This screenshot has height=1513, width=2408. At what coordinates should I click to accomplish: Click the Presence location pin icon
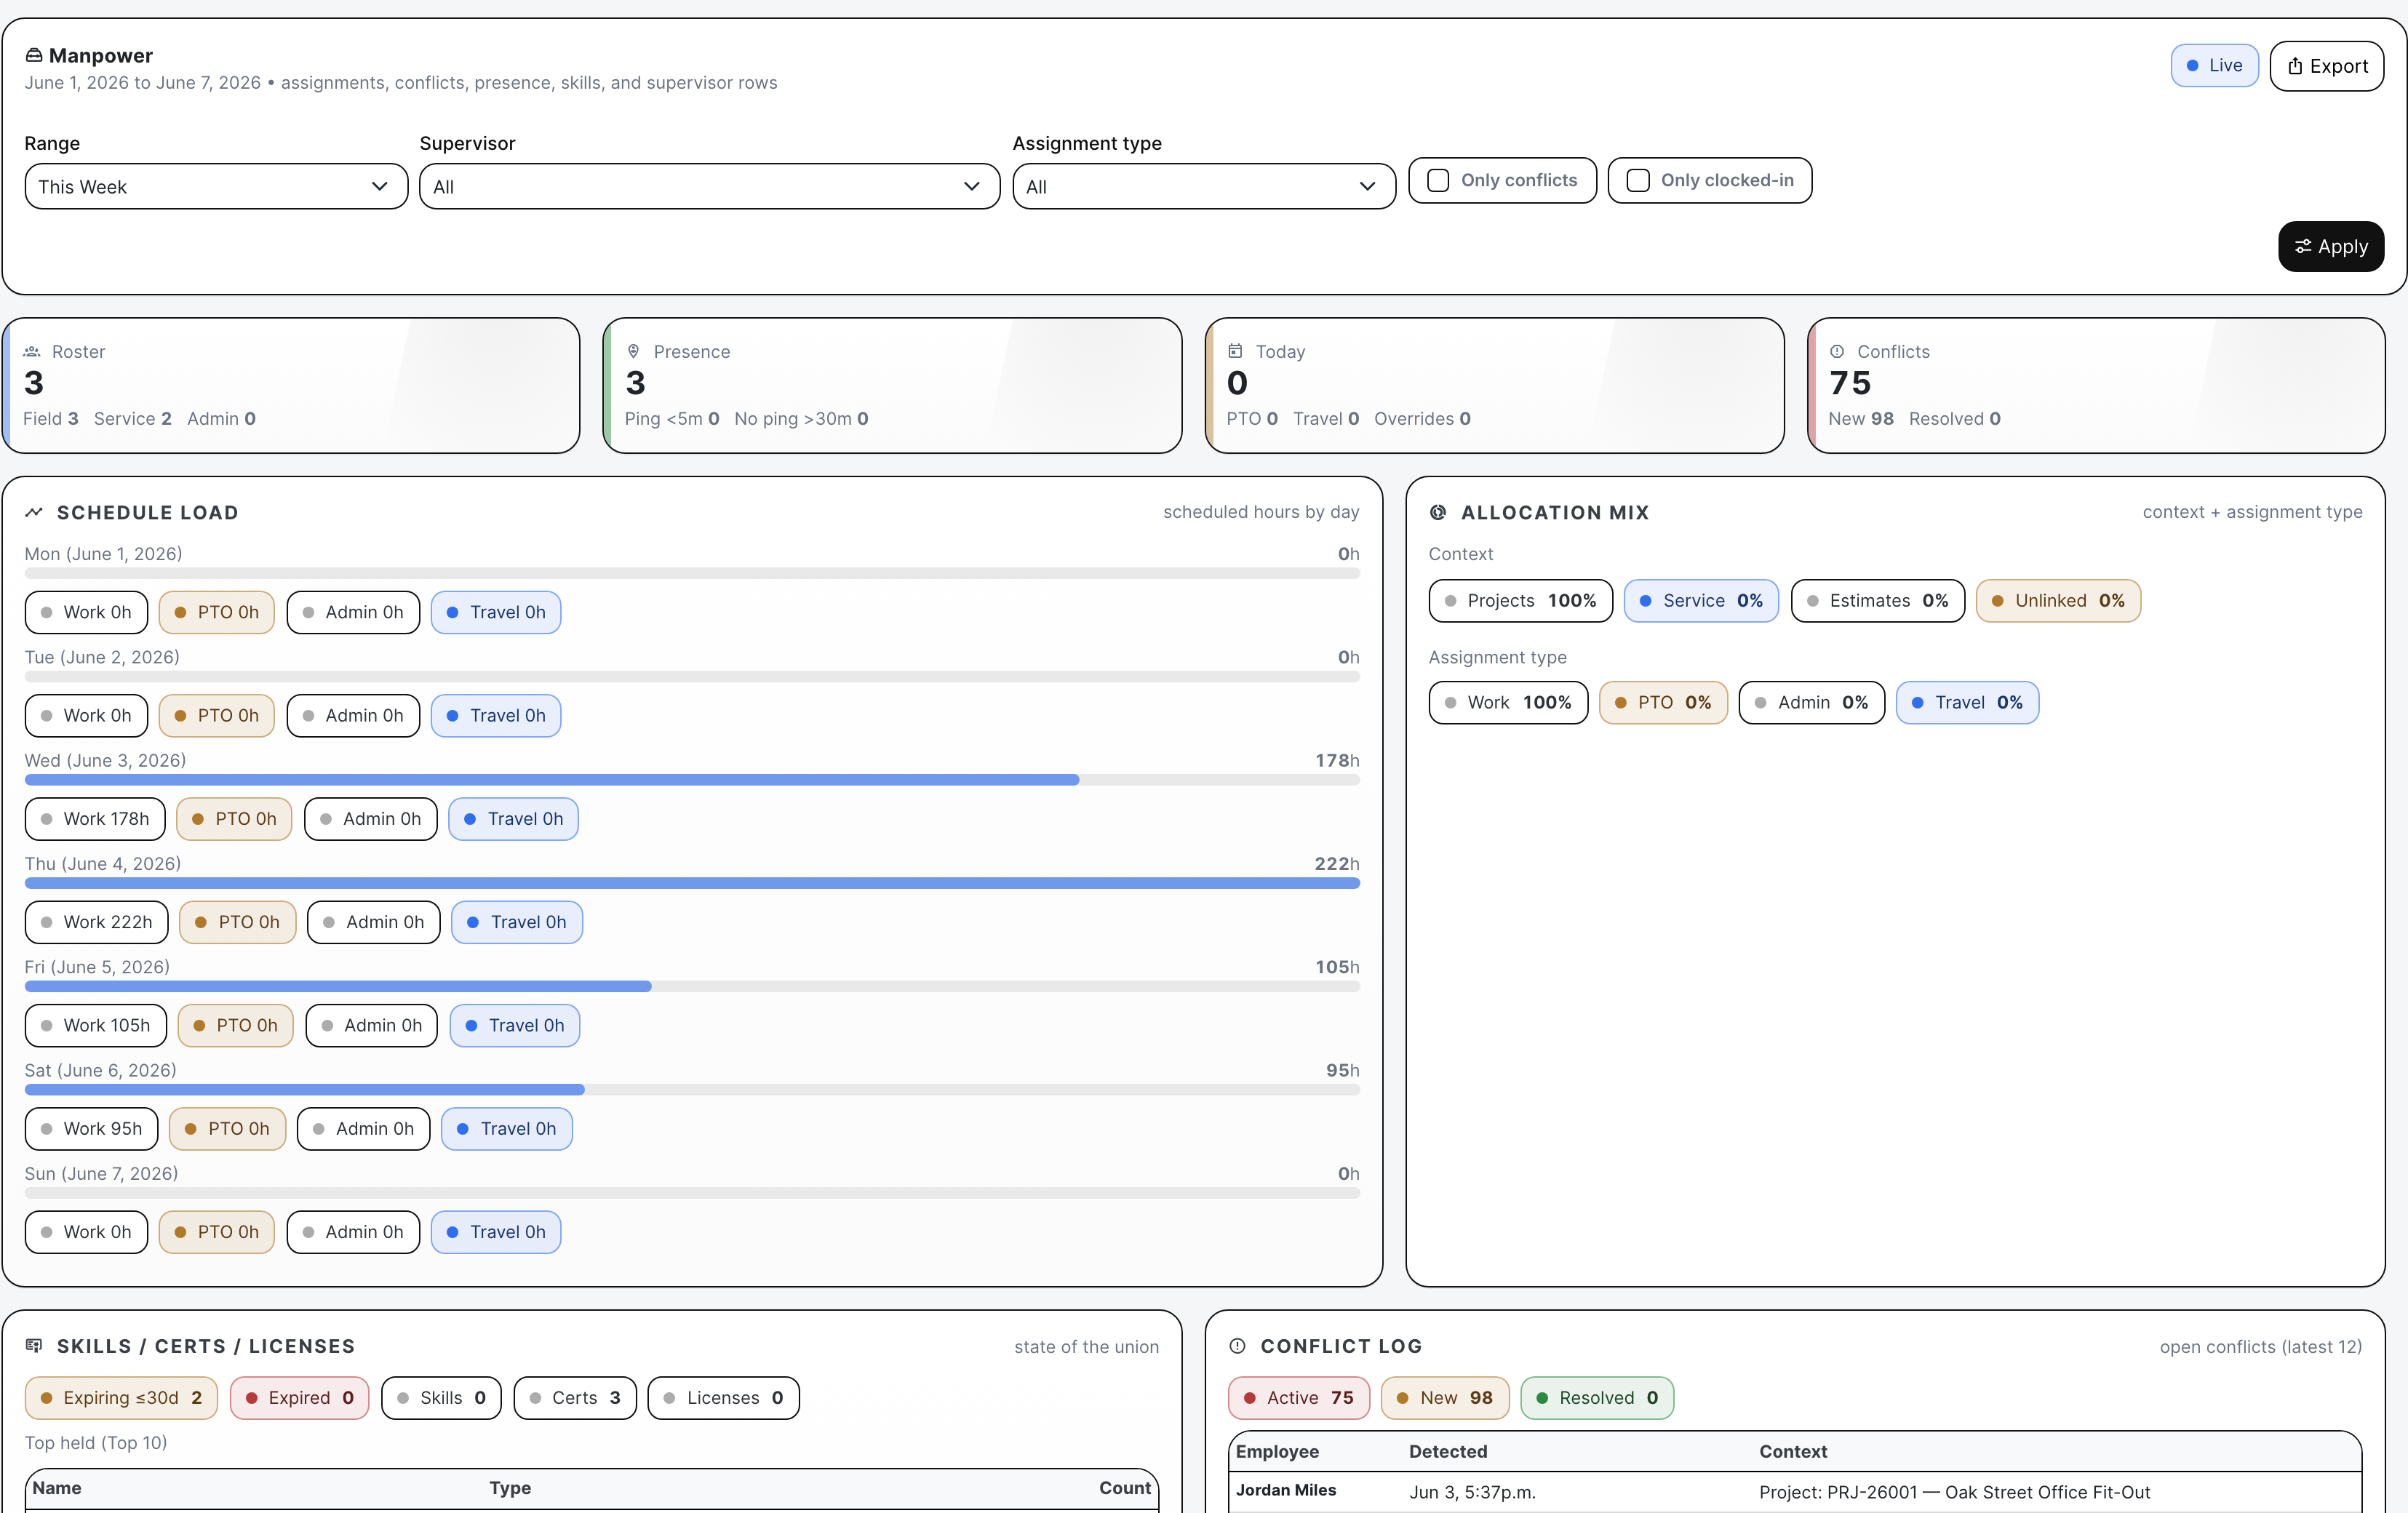tap(633, 352)
